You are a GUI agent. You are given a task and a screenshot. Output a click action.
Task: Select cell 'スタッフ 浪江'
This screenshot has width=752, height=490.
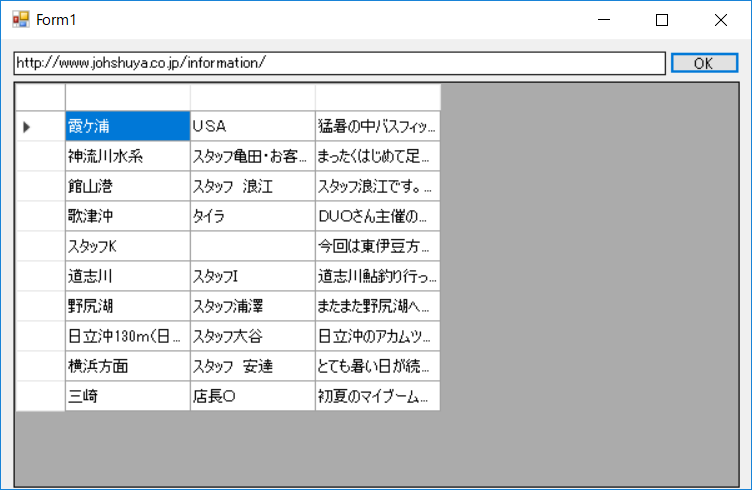pyautogui.click(x=253, y=186)
